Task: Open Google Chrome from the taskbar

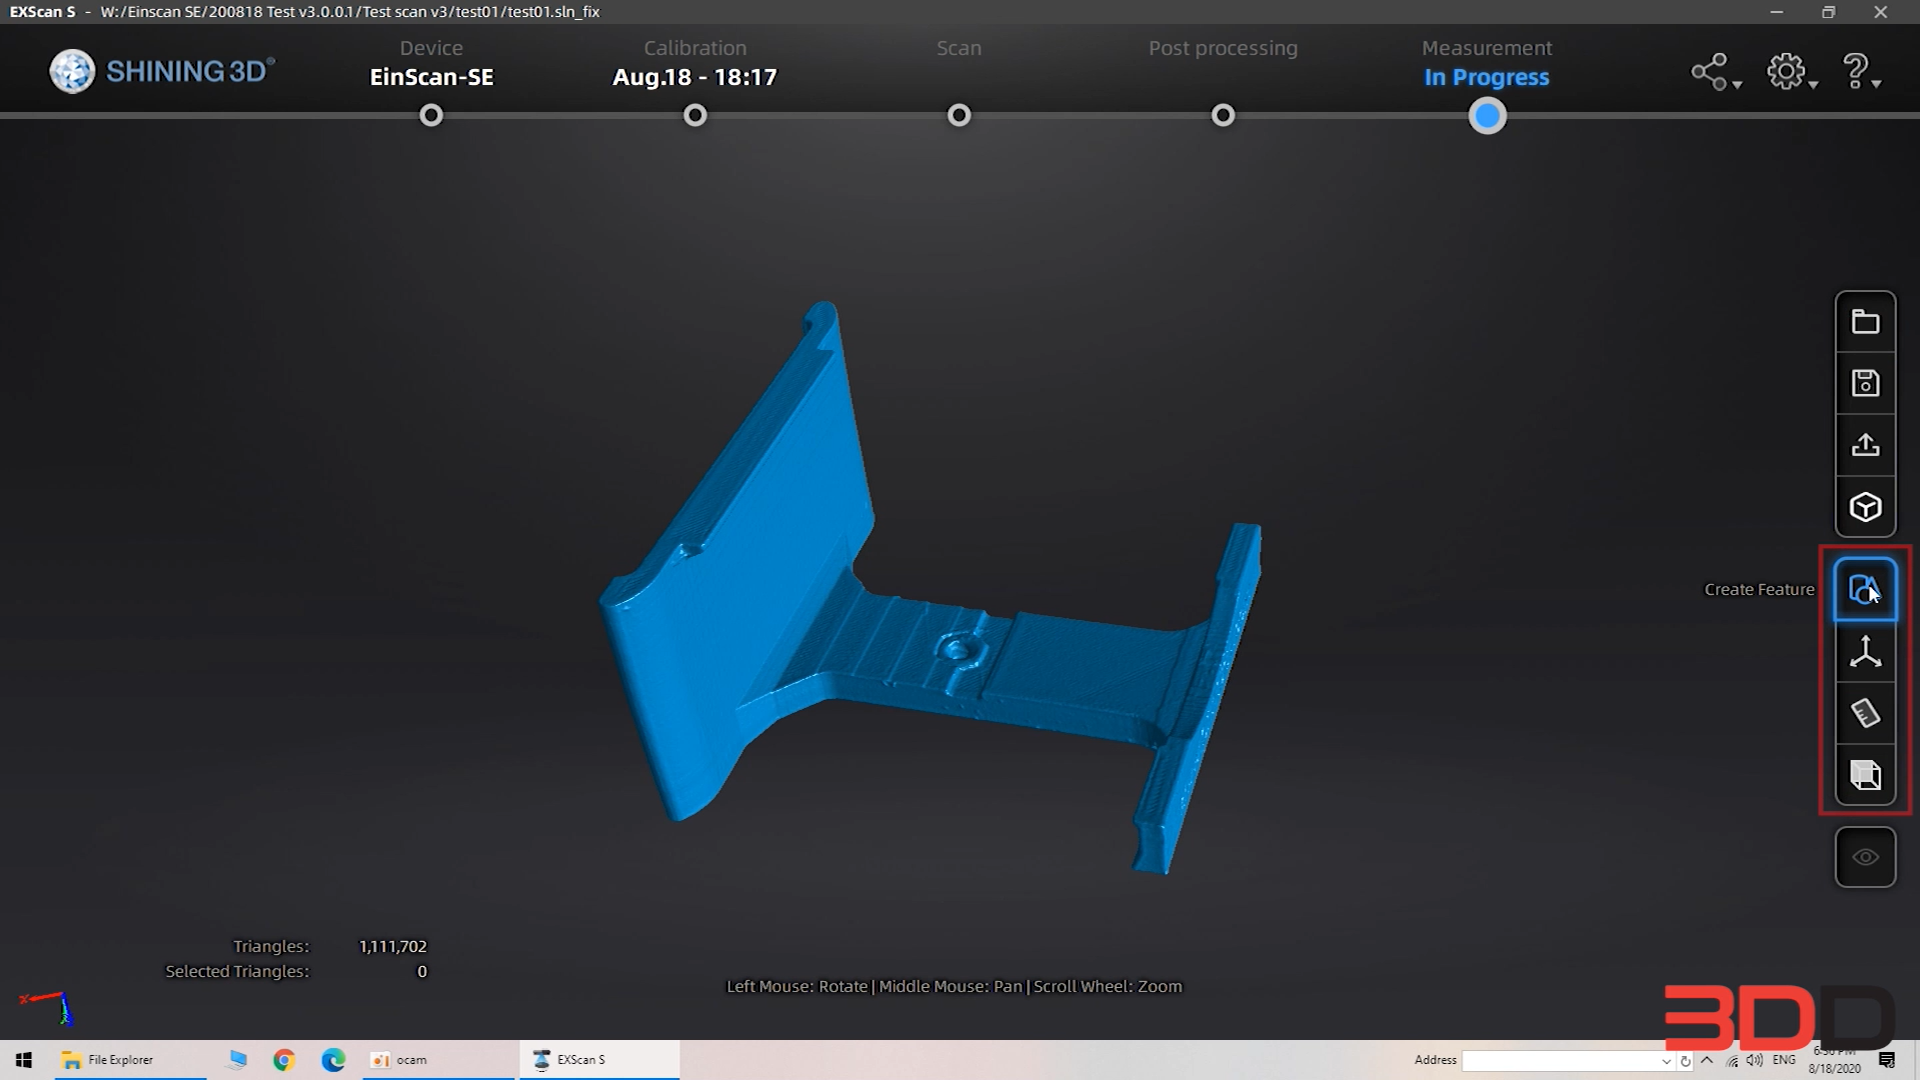Action: click(x=284, y=1060)
